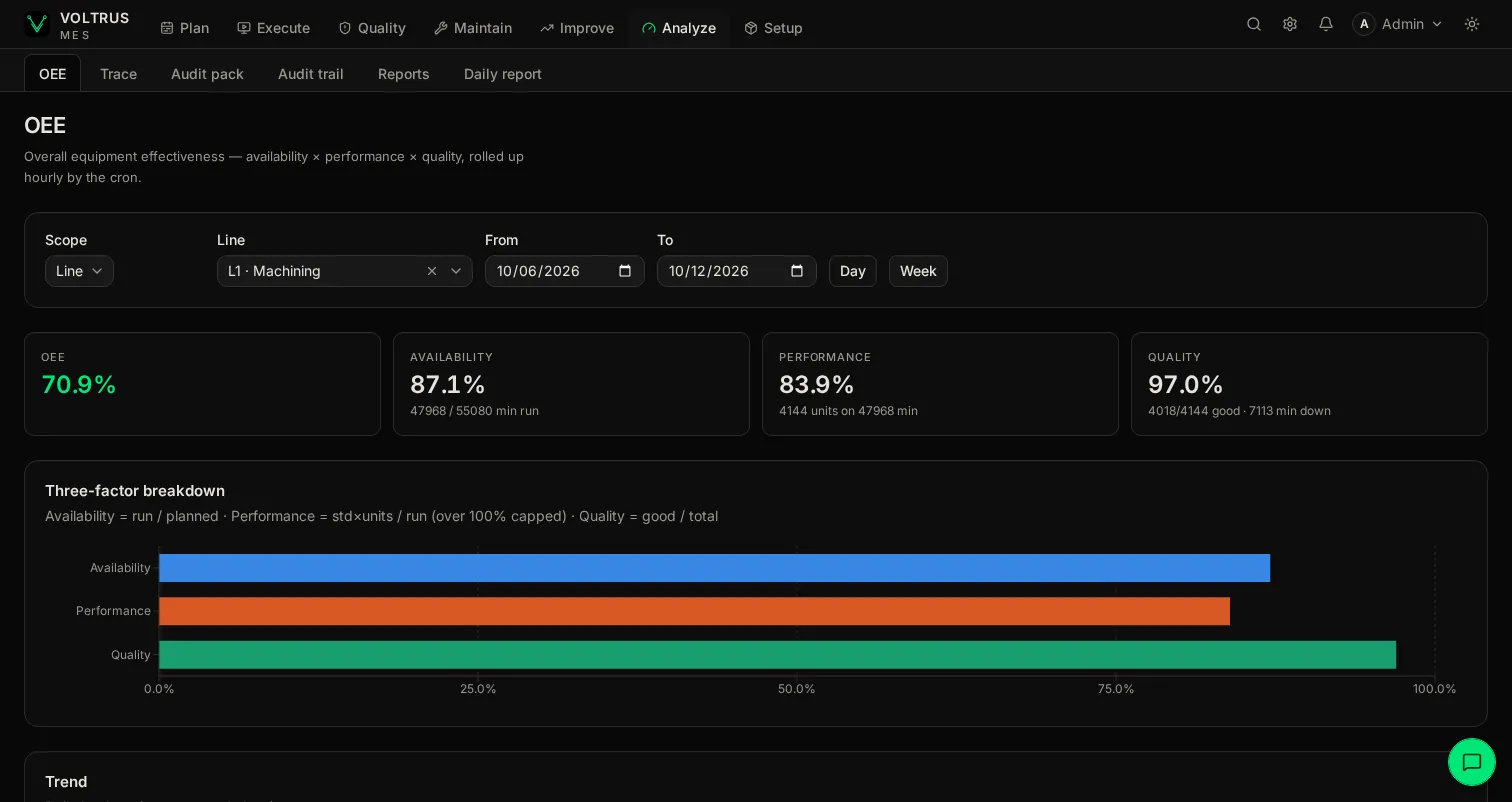Open the From date calendar picker icon
Screen dimensions: 1512x802
tap(625, 271)
